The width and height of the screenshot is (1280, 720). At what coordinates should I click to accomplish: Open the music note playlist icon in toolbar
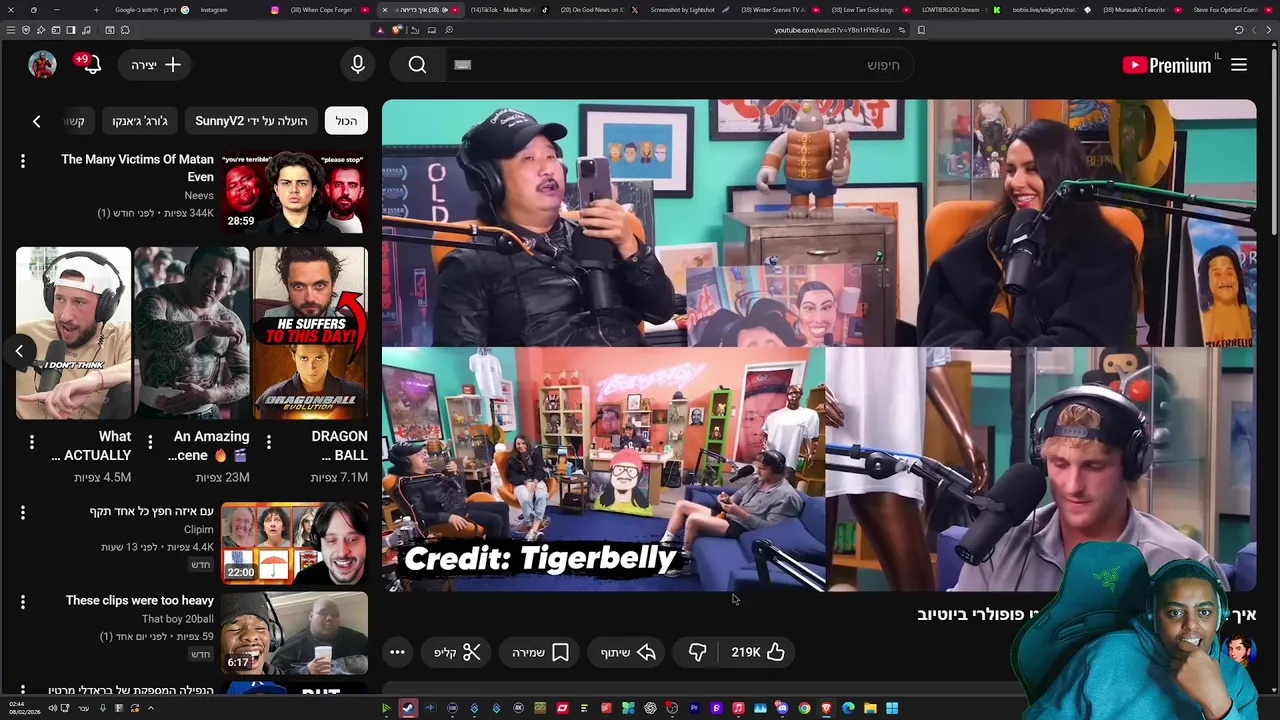[x=86, y=30]
